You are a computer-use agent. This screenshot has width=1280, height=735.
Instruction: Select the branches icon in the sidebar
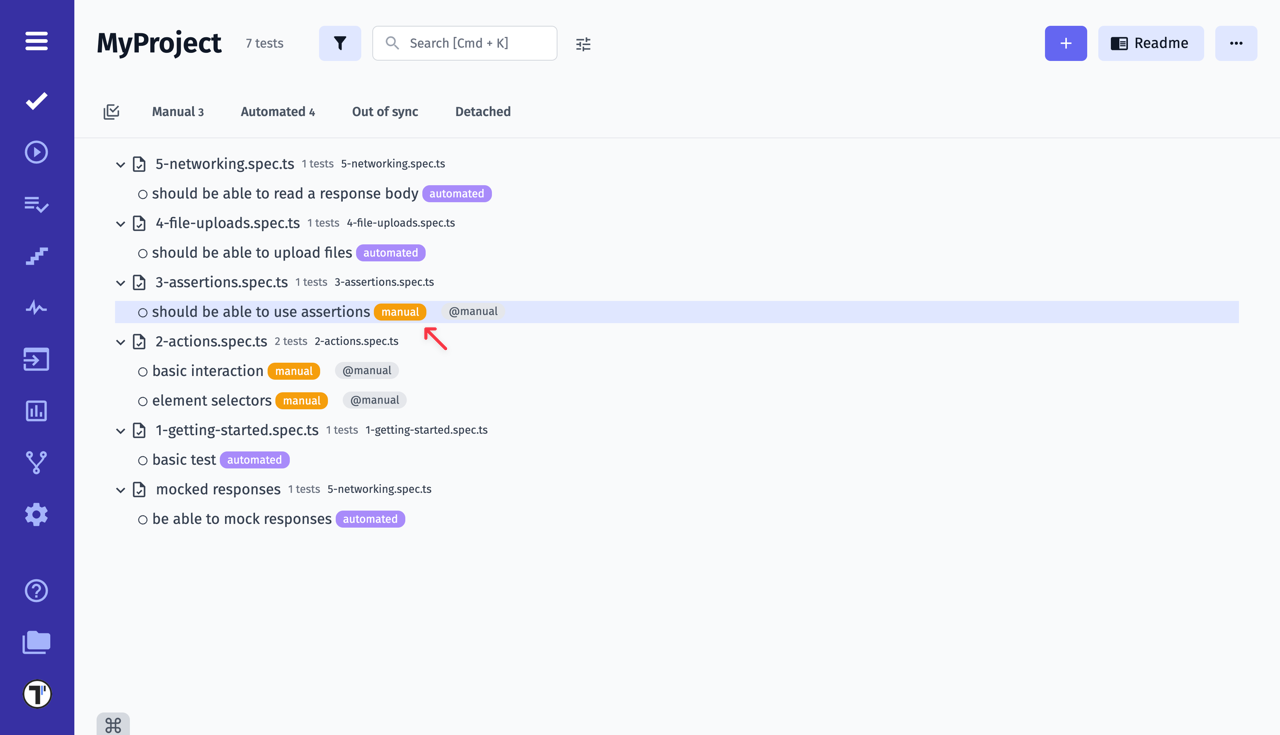36,462
